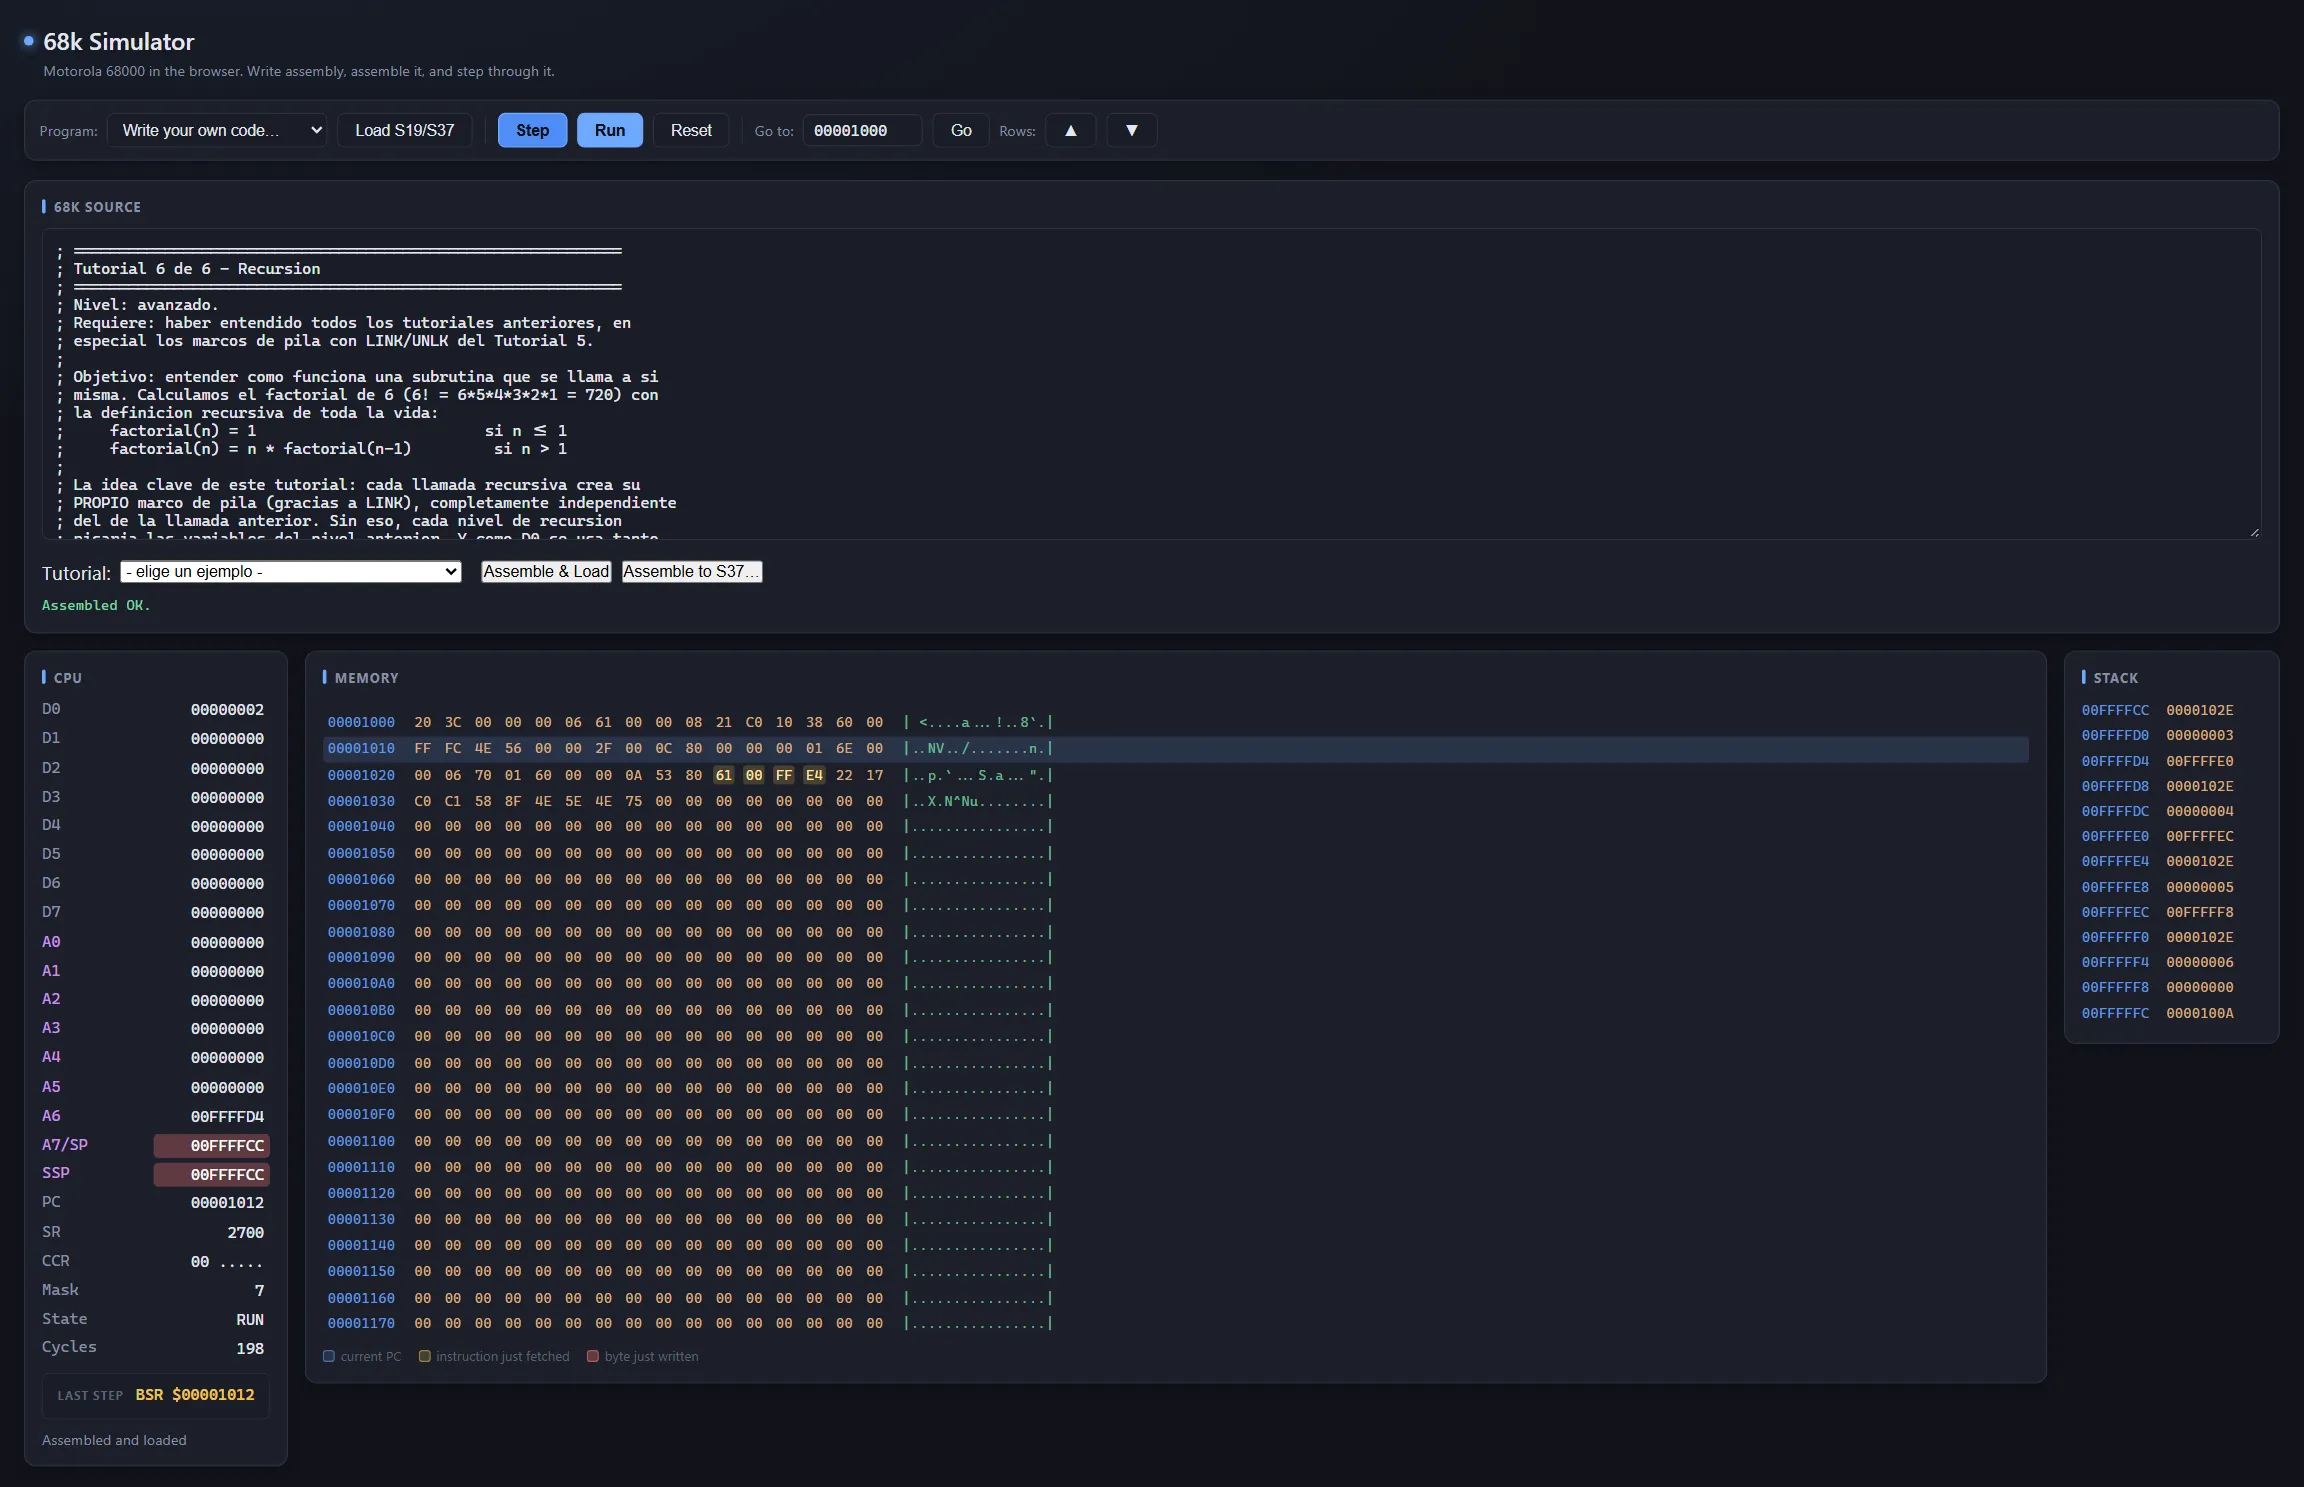Click highlighted memory row 00001010
The height and width of the screenshot is (1487, 2304).
tap(1176, 748)
